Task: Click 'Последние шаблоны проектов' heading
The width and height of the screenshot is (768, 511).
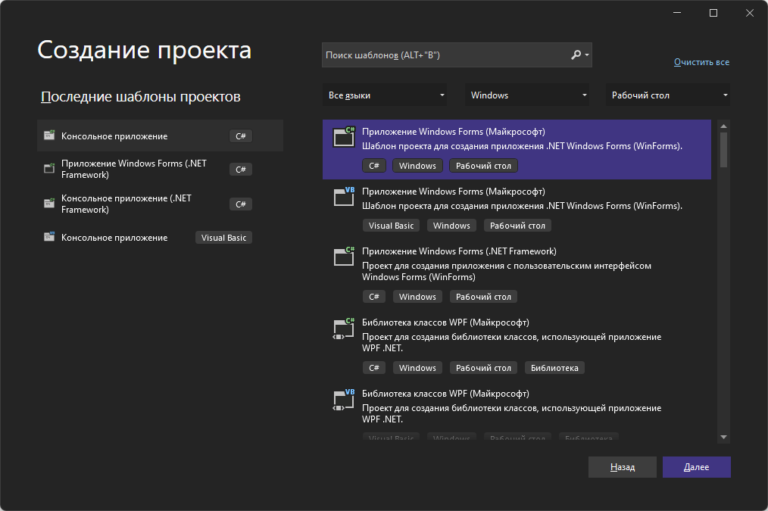Action: tap(141, 97)
